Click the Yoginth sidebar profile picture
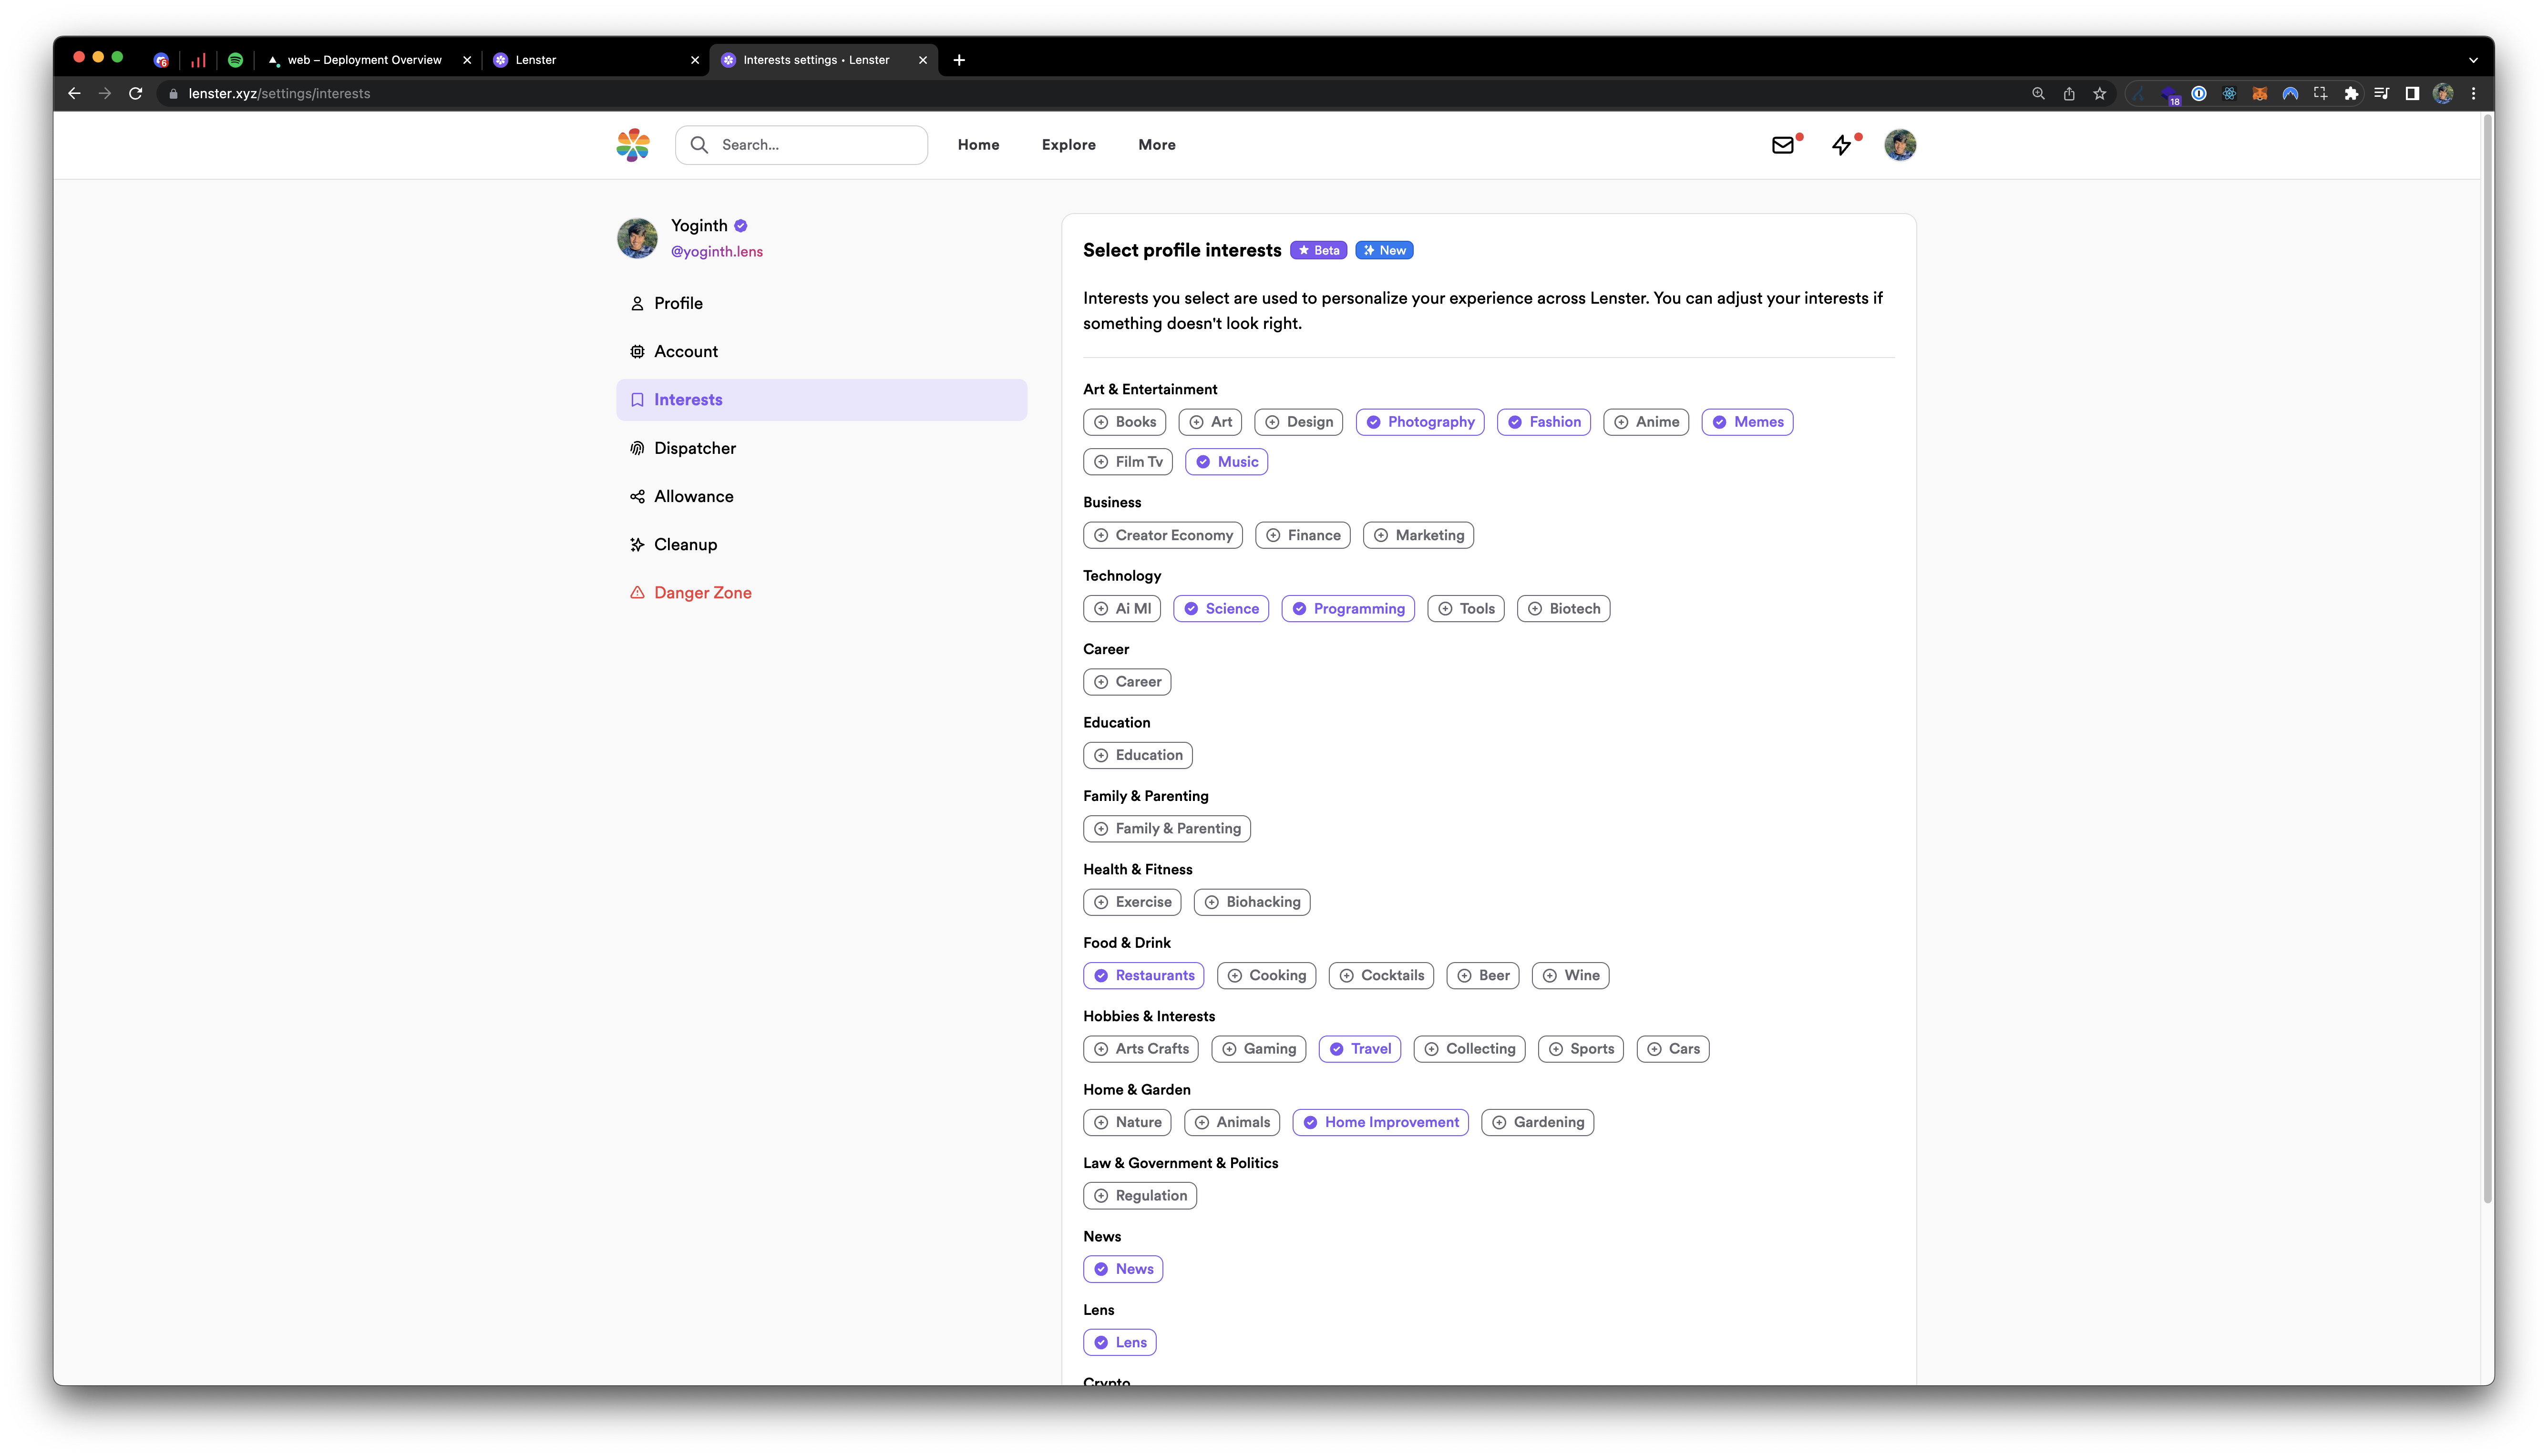 pyautogui.click(x=637, y=238)
